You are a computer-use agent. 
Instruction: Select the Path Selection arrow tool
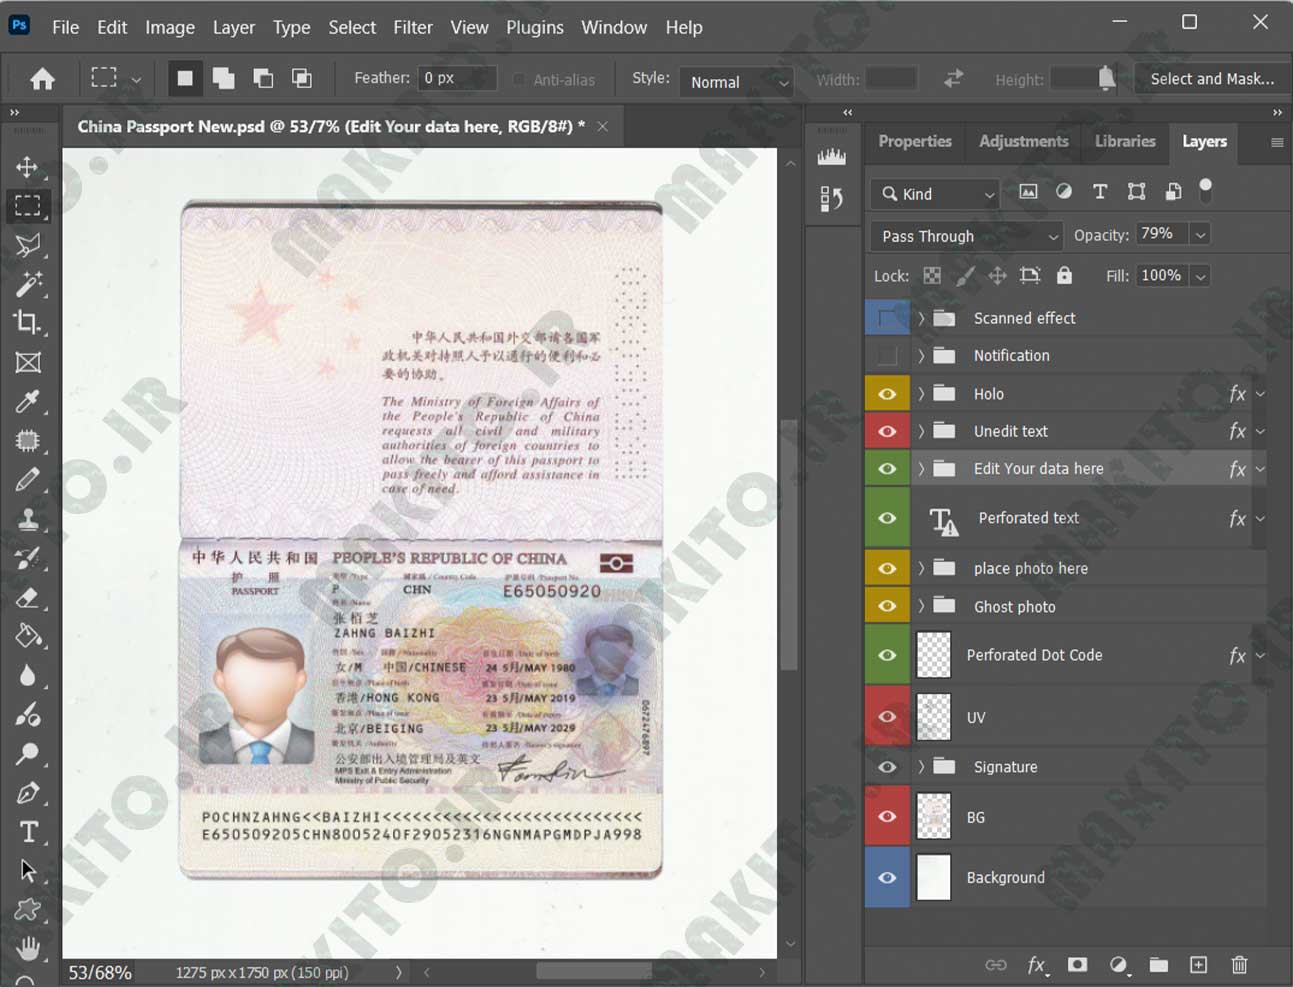[x=27, y=871]
